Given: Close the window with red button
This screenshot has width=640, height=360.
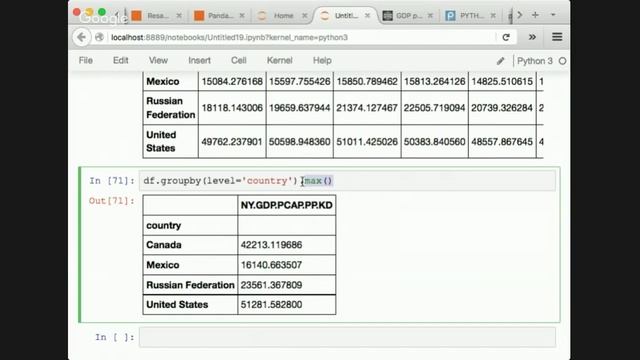Looking at the screenshot, I should coord(76,12).
